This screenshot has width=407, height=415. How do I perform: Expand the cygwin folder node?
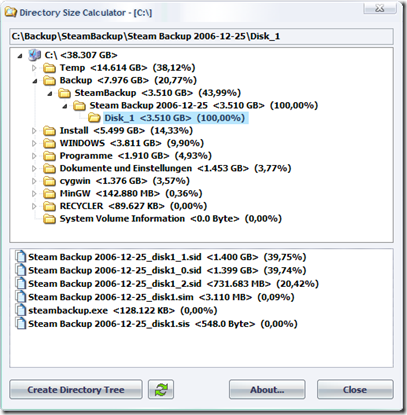click(34, 181)
